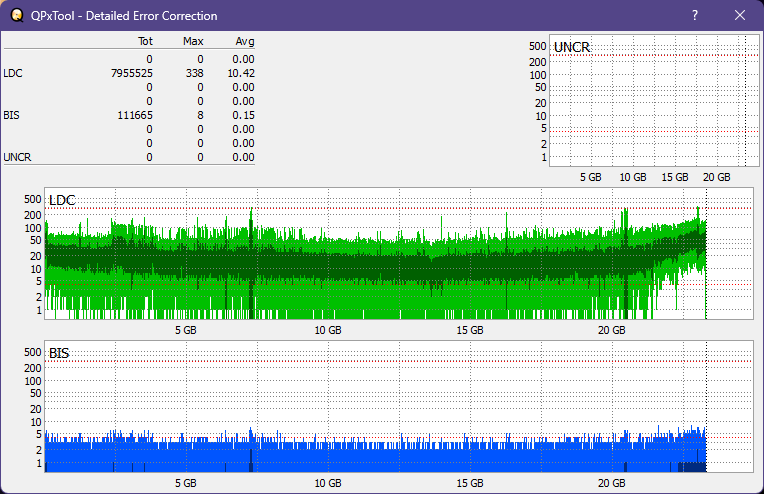Click the BIS average value 0.15

pyautogui.click(x=243, y=115)
